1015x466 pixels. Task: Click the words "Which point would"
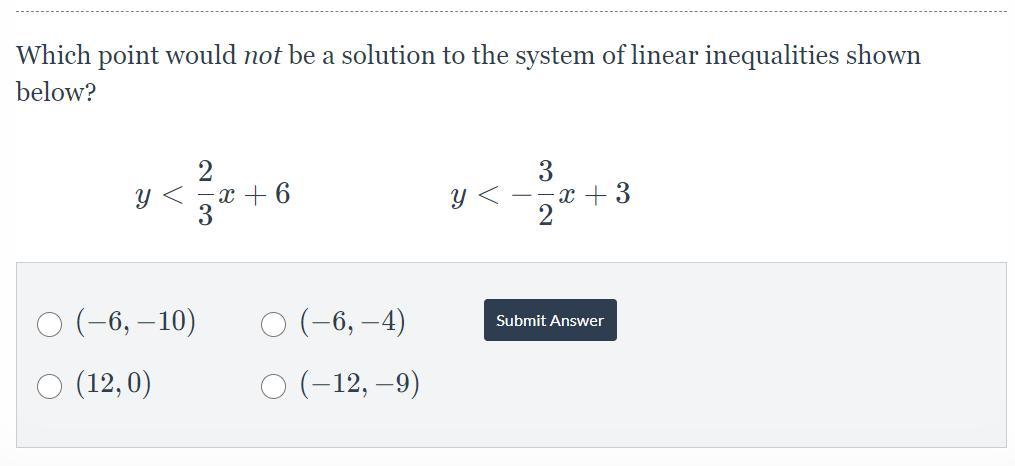[127, 56]
